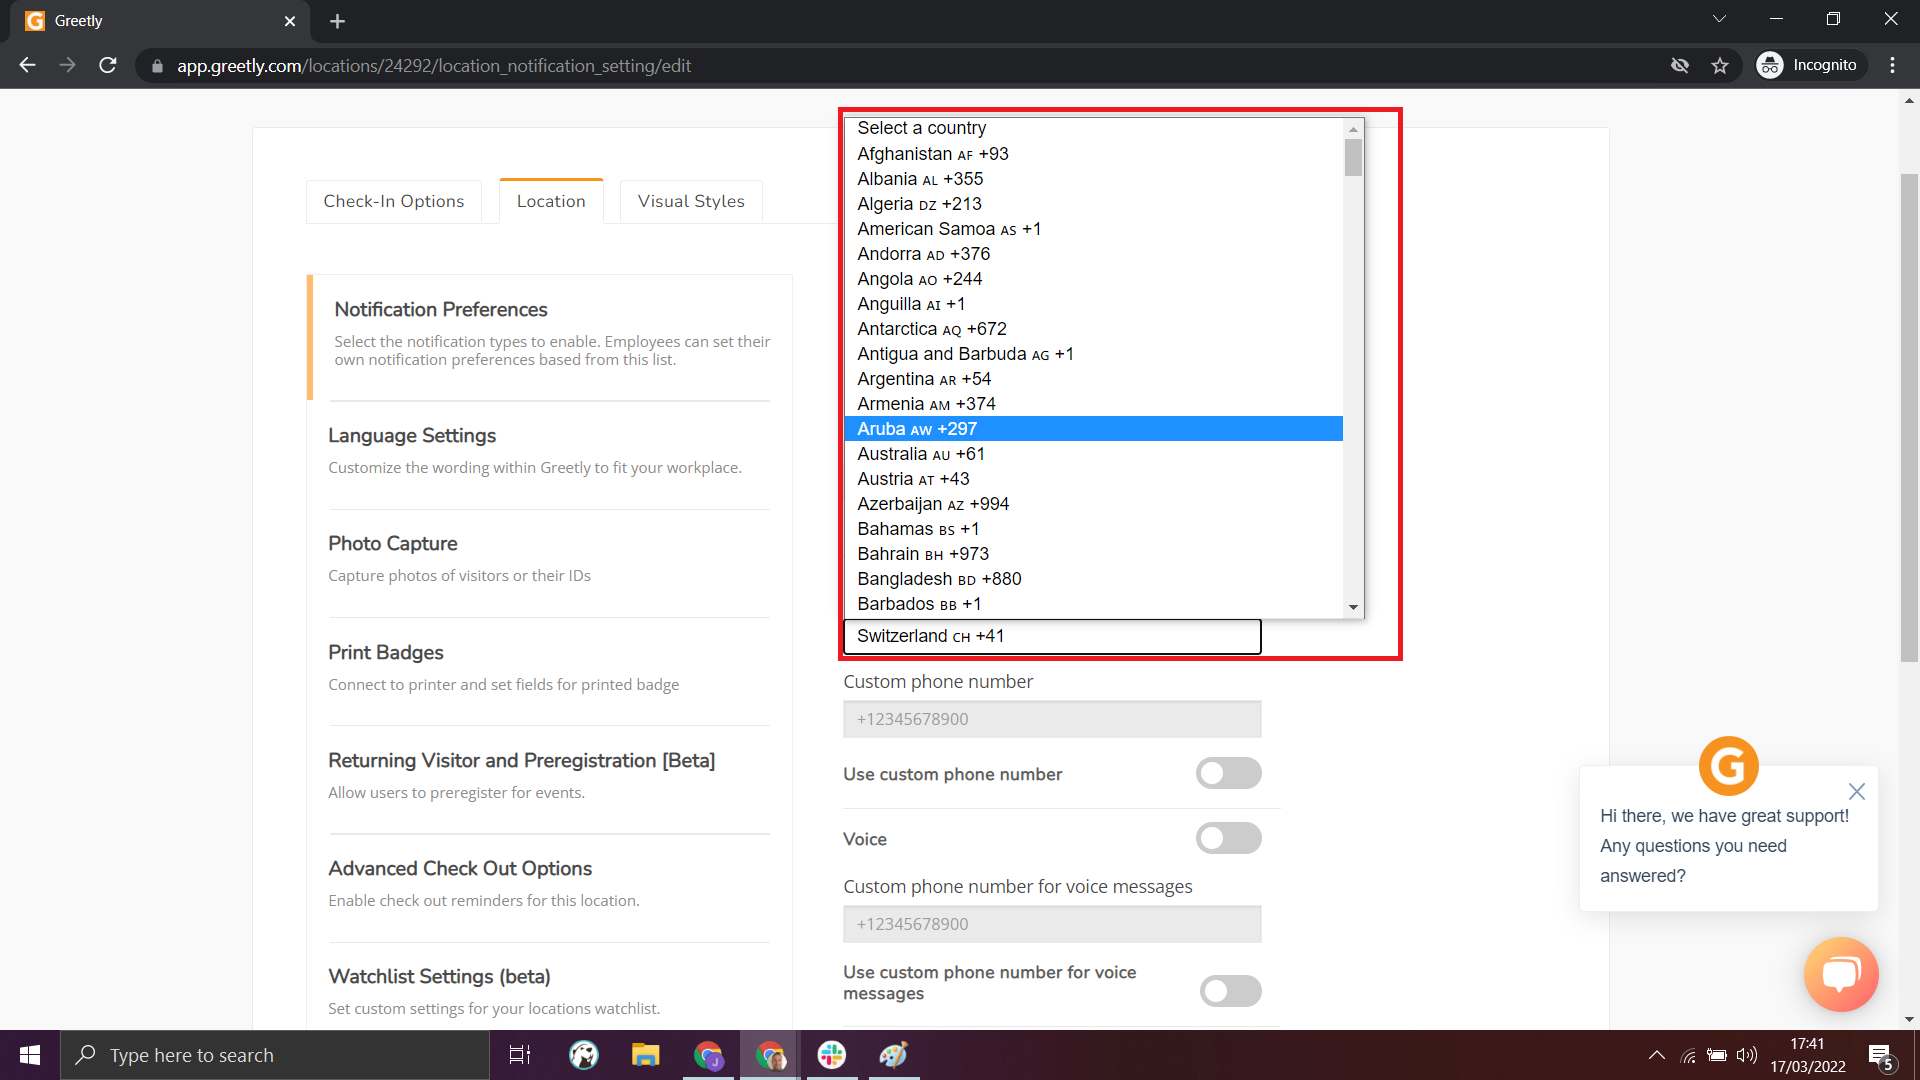
Task: Switch to the Check-In Options tab
Action: point(394,201)
